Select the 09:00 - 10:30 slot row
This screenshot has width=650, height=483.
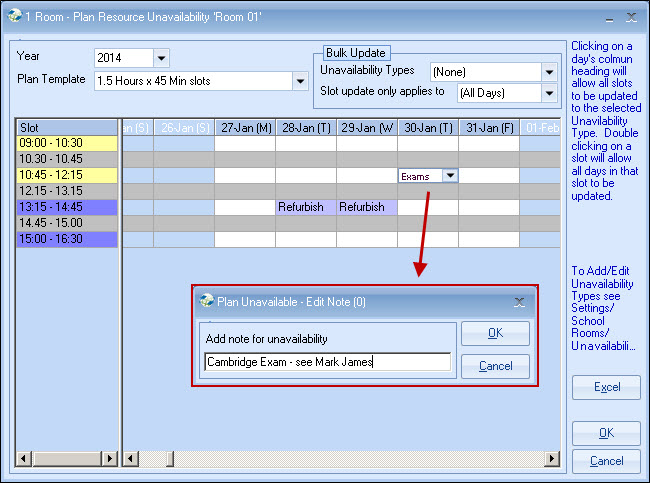[67, 144]
